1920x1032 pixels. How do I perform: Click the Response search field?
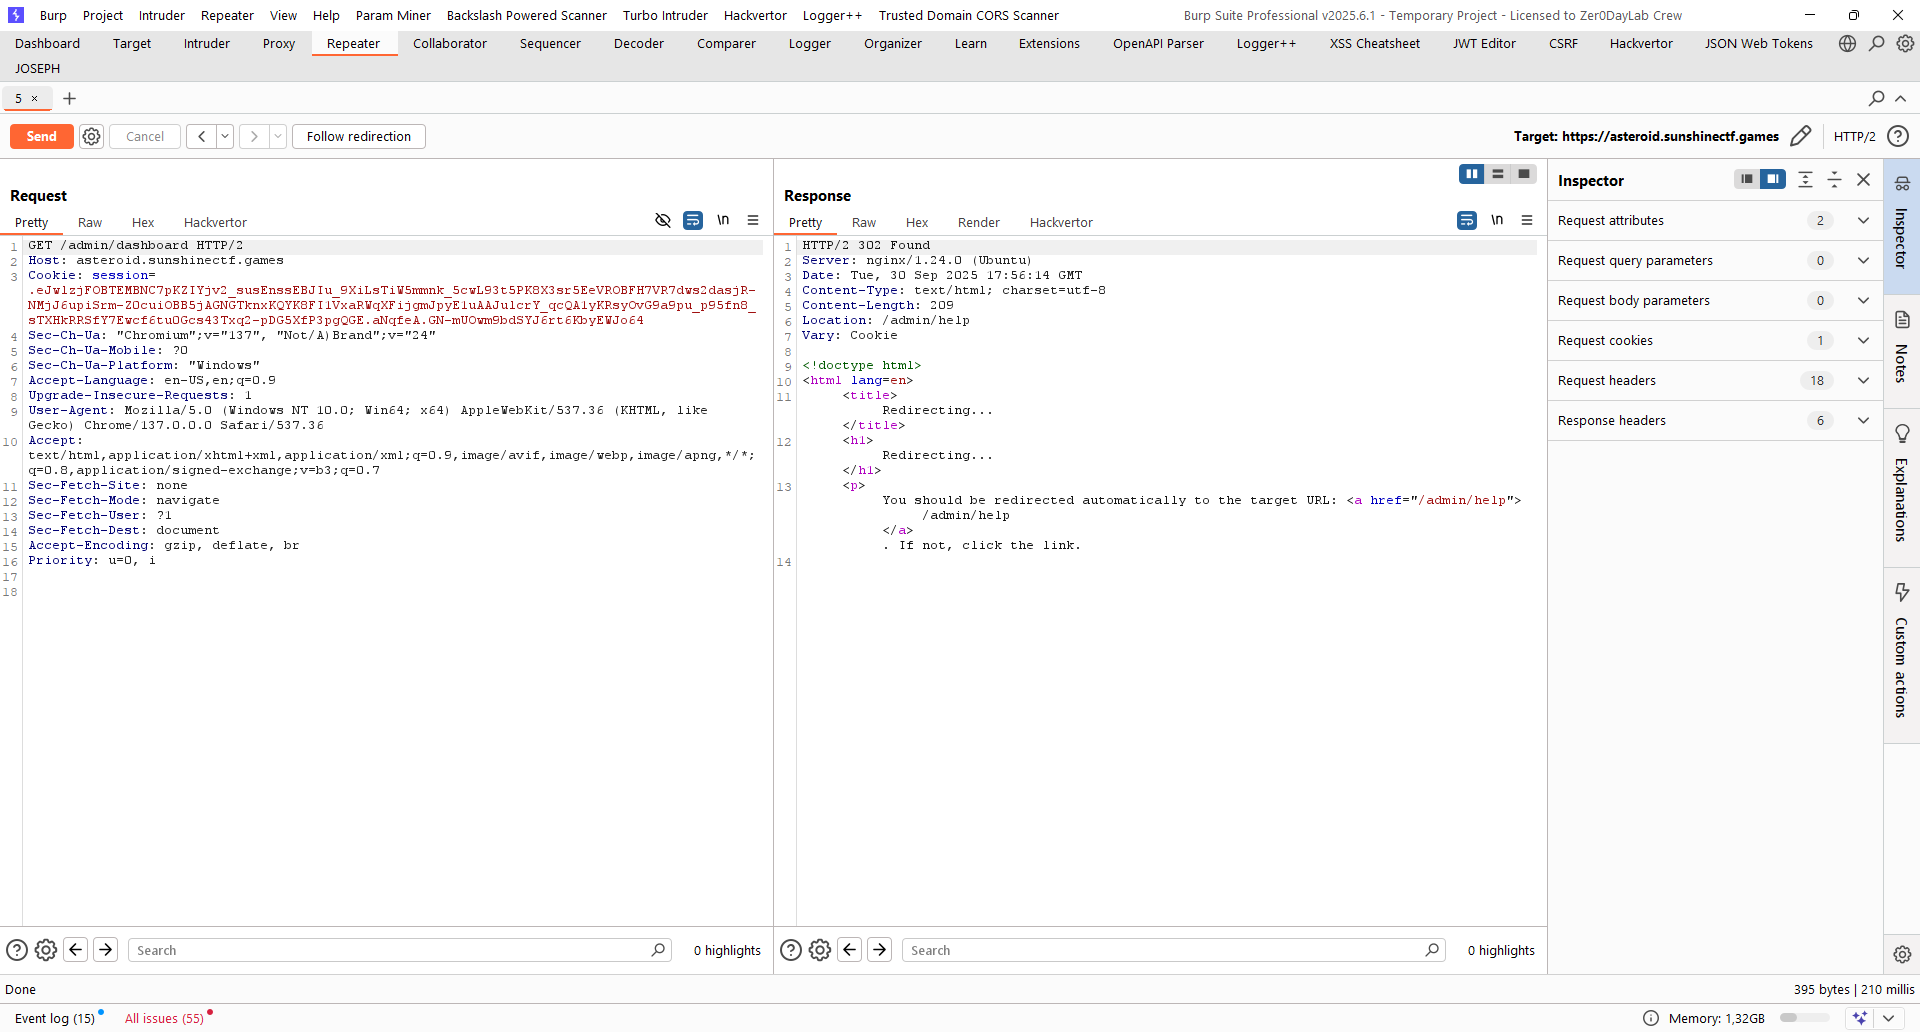(1174, 950)
